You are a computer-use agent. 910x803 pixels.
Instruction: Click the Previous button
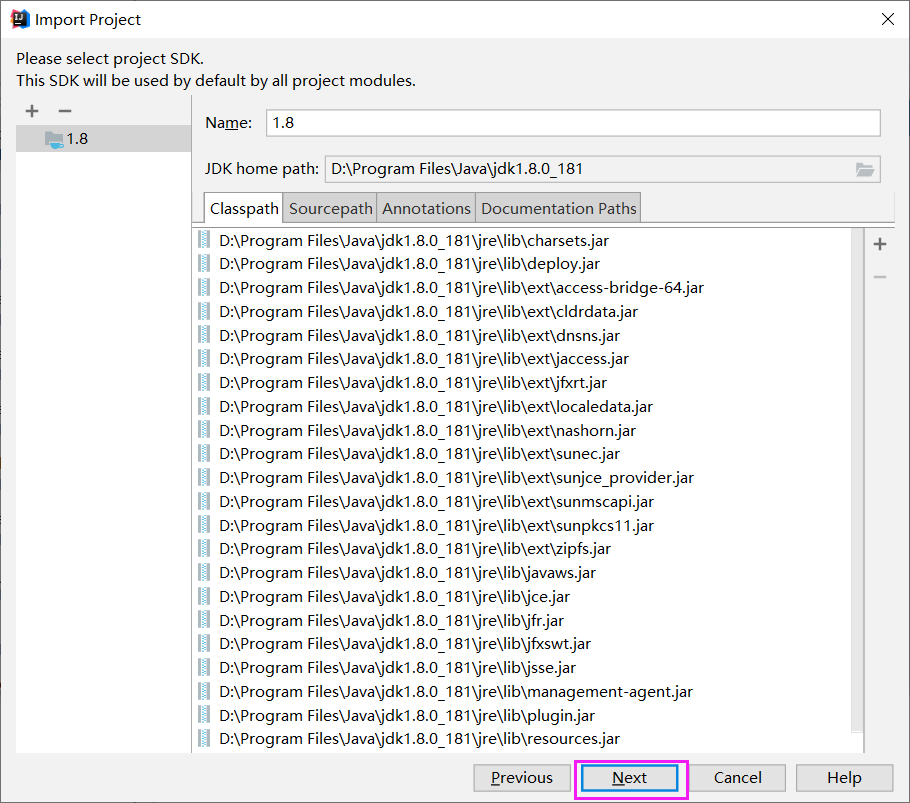[522, 777]
